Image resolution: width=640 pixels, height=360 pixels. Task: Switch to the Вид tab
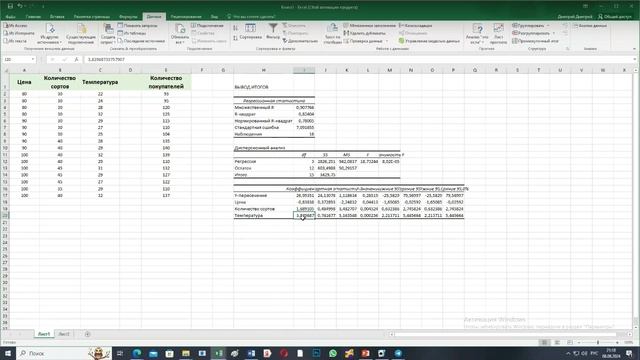click(214, 17)
